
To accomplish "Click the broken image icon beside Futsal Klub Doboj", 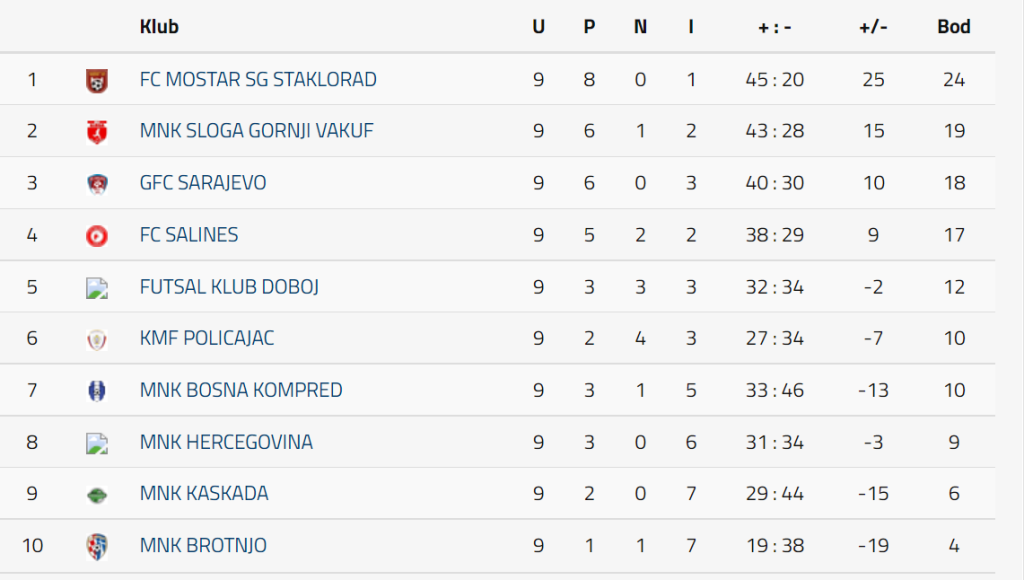I will click(x=96, y=288).
